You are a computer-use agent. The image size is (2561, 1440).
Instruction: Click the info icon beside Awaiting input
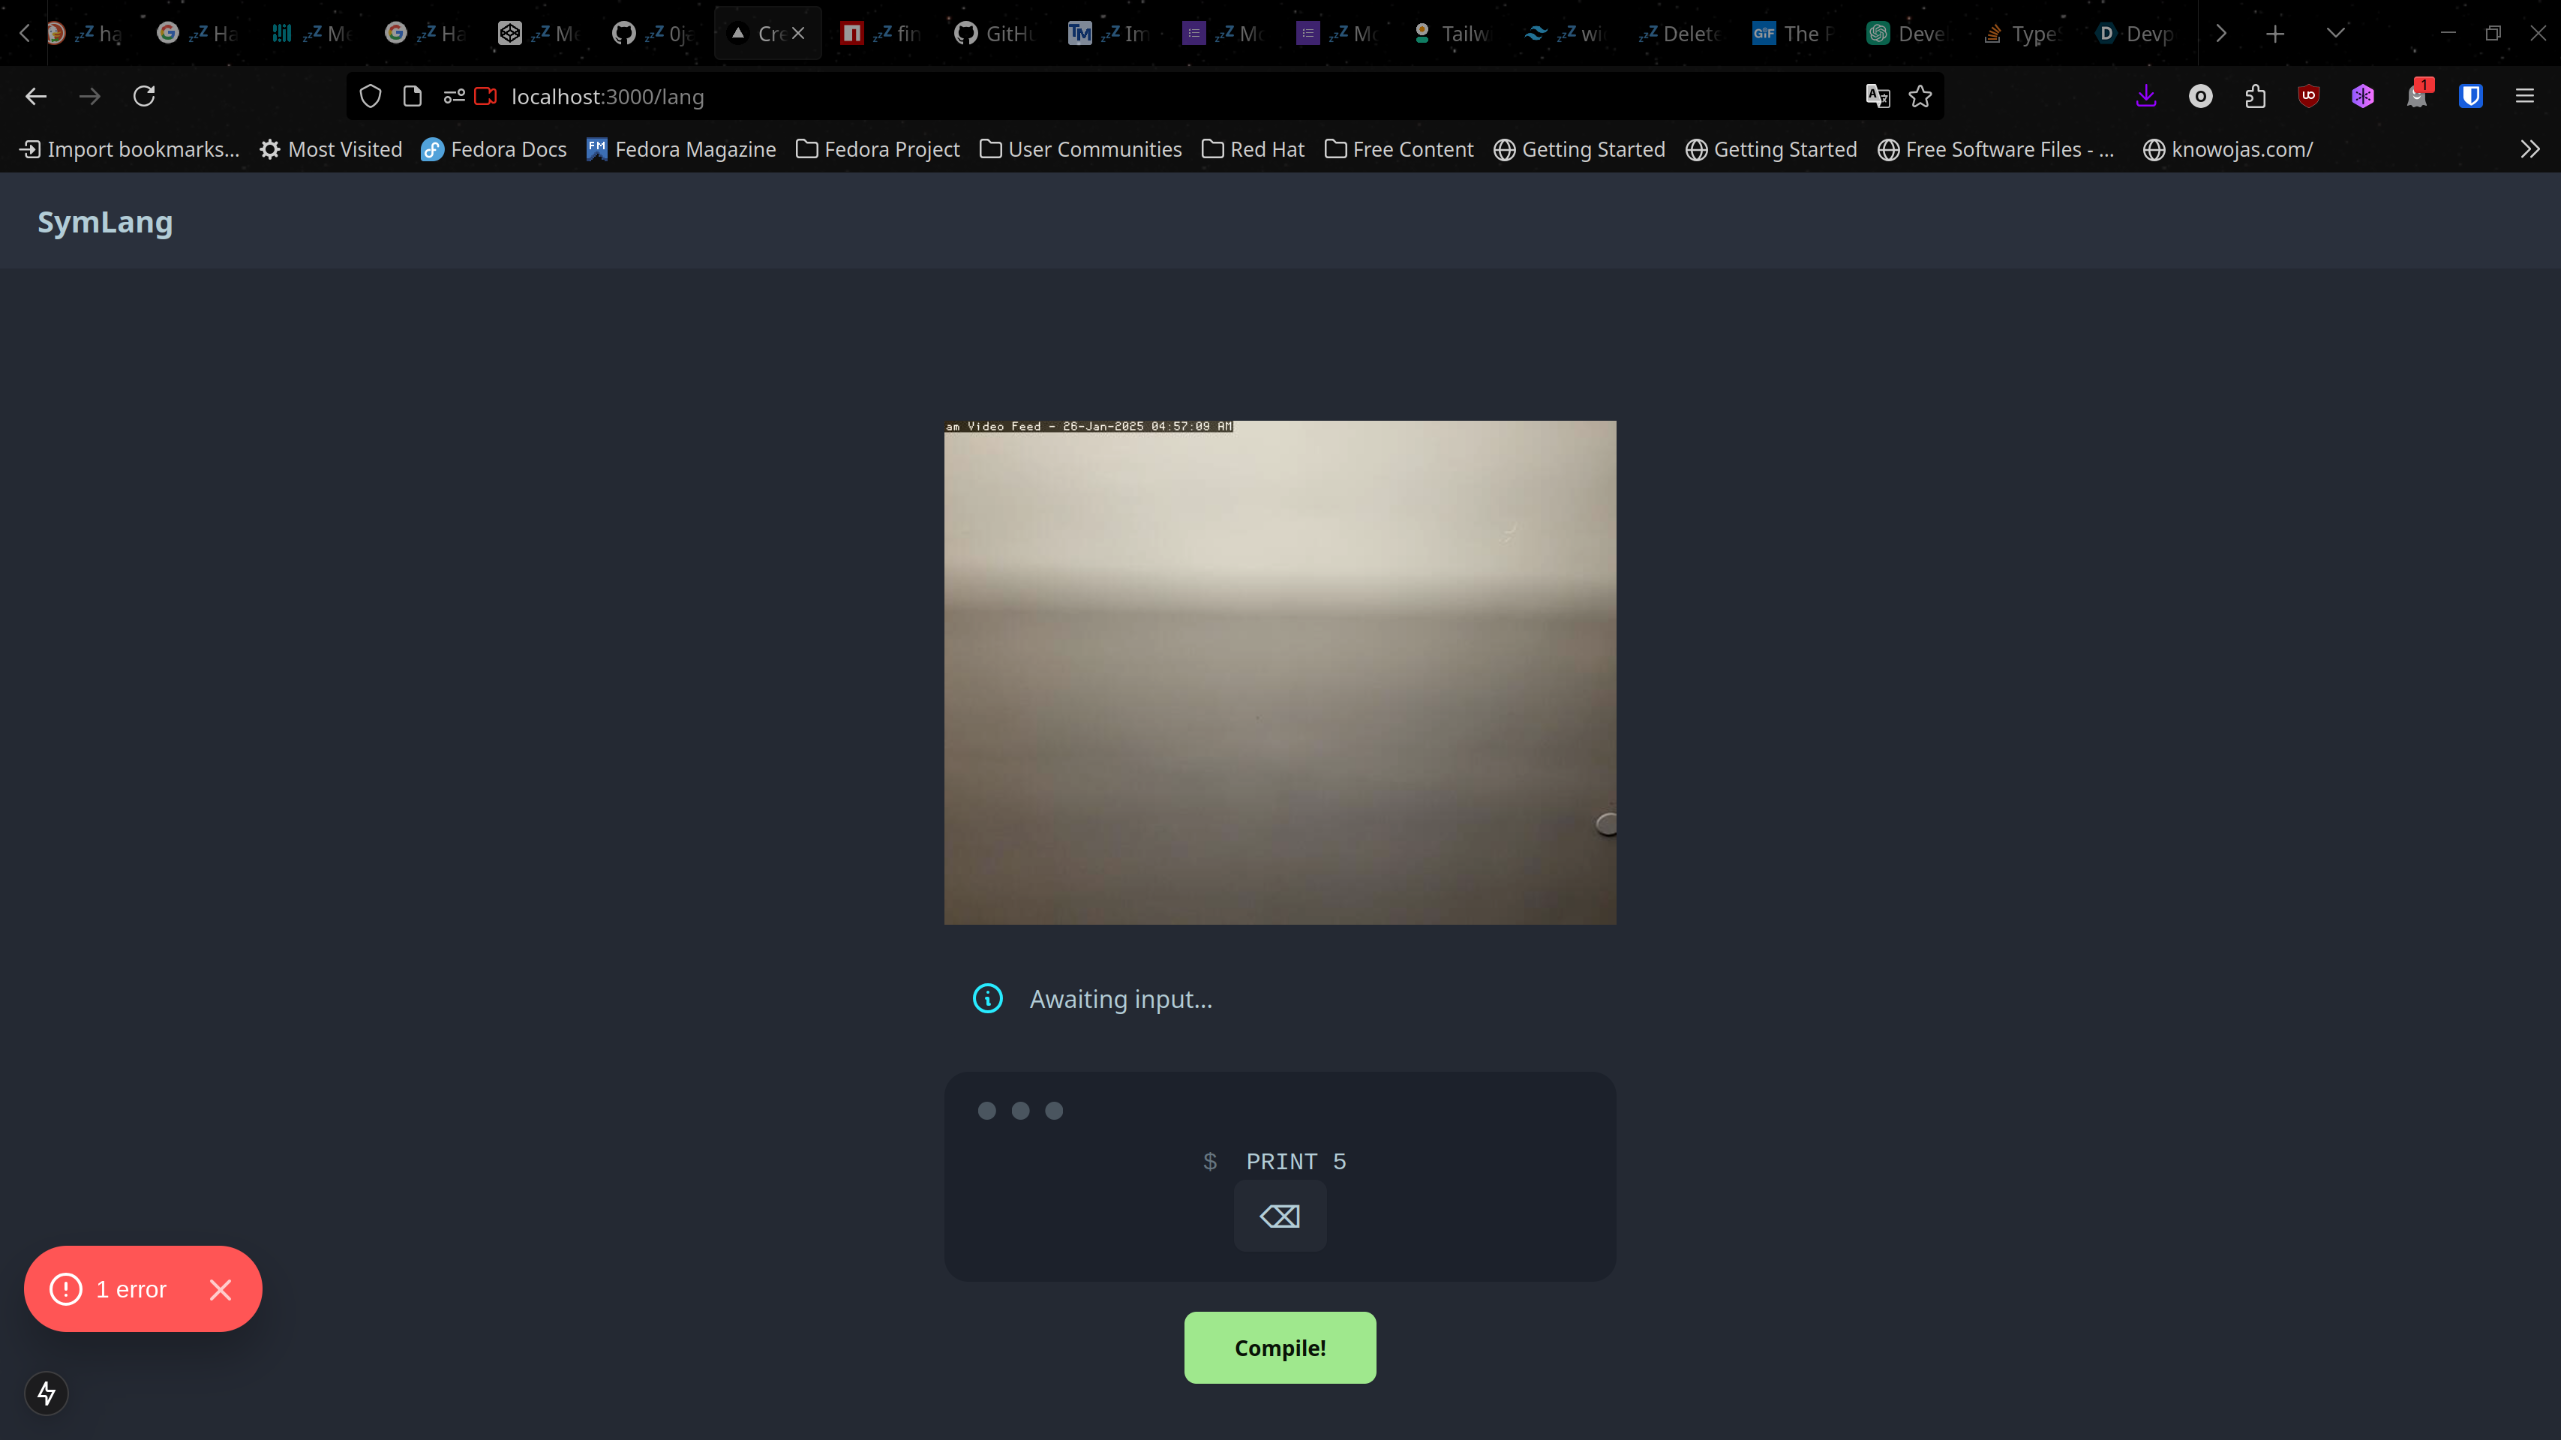(x=987, y=998)
